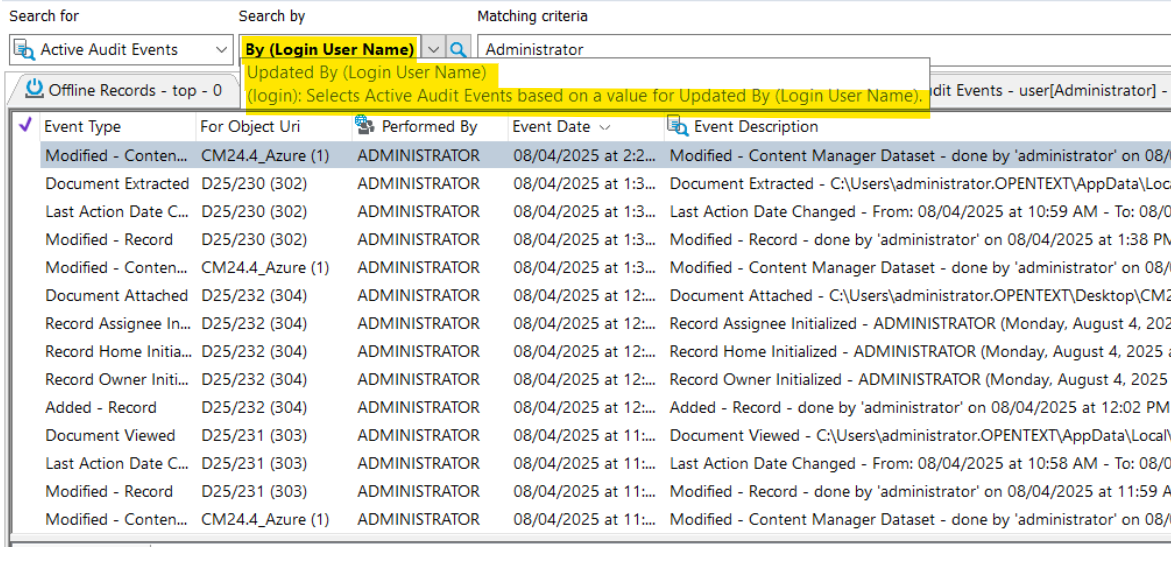Click D25/232 (304) in Document Attached row
Viewport: 1176px width, 573px height.
[x=254, y=296]
